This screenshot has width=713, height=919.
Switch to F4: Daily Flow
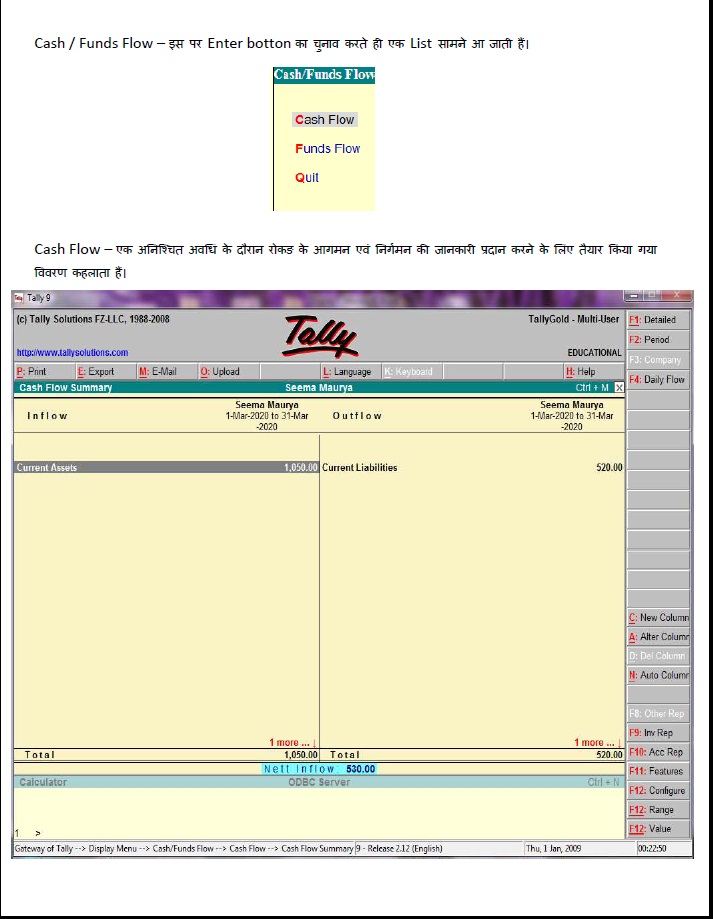point(658,380)
